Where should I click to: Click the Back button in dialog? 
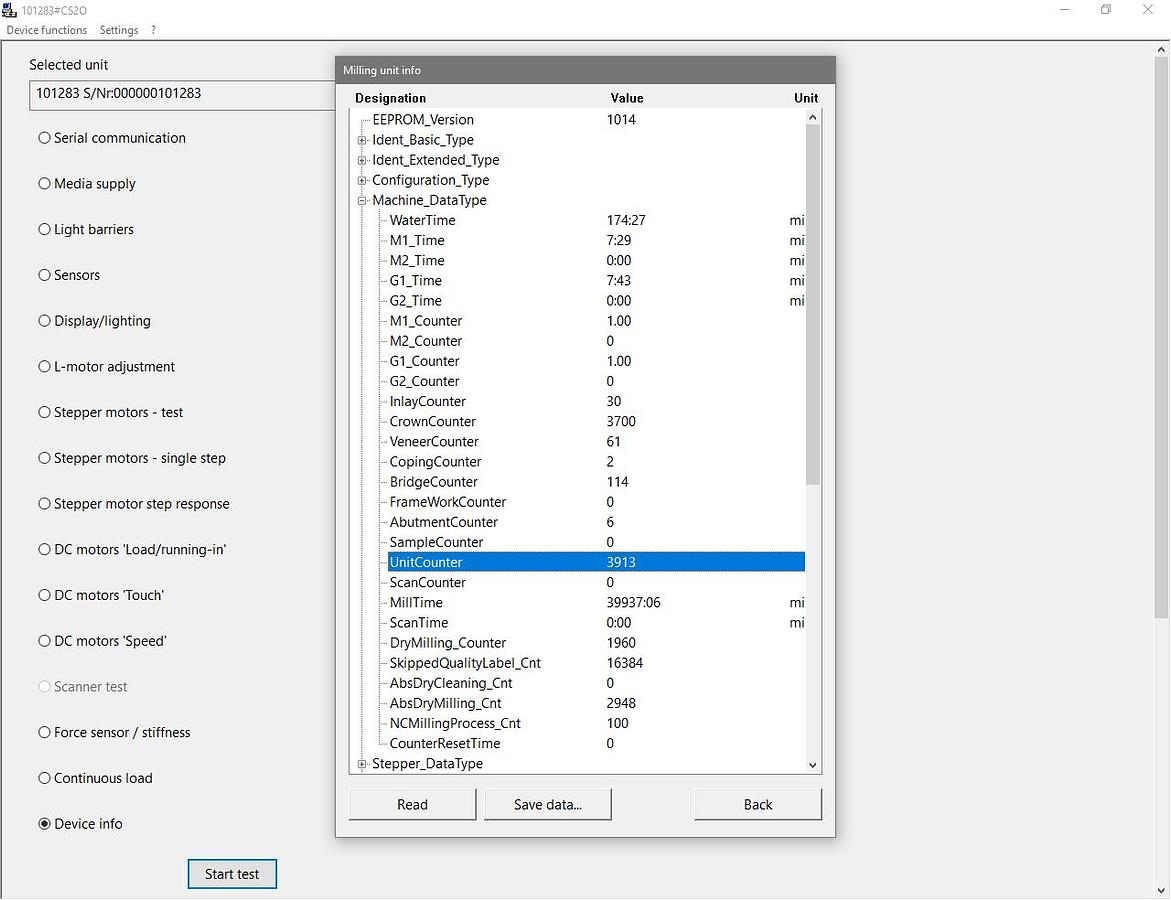point(757,804)
